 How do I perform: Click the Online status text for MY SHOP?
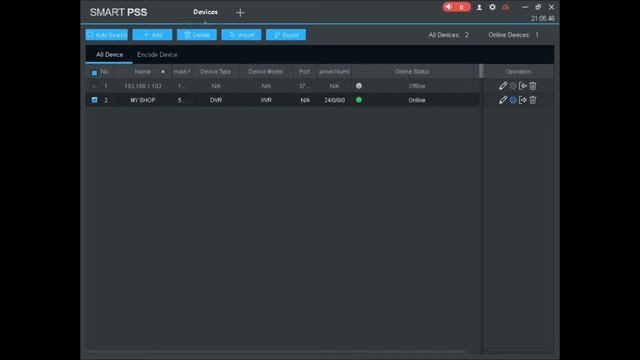point(417,100)
